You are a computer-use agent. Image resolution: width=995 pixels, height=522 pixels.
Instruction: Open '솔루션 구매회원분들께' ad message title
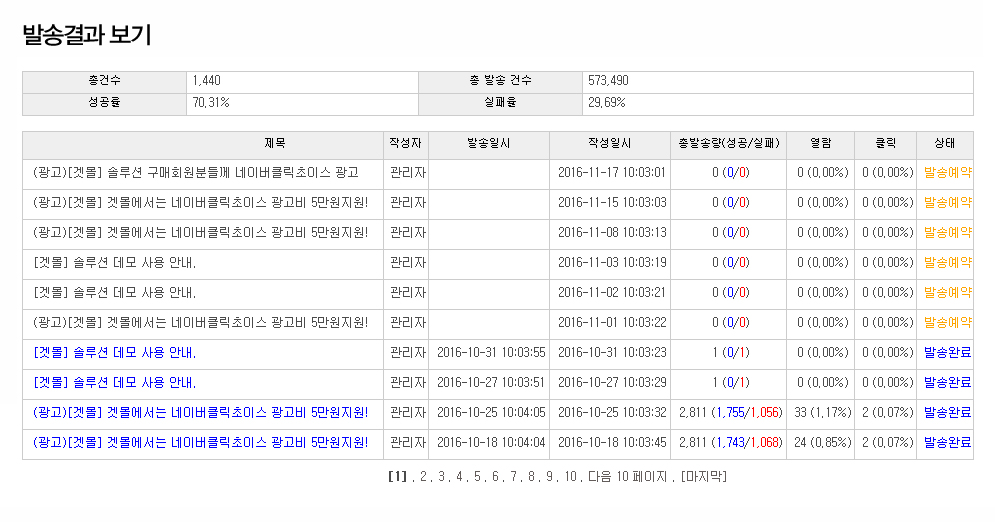click(x=195, y=172)
